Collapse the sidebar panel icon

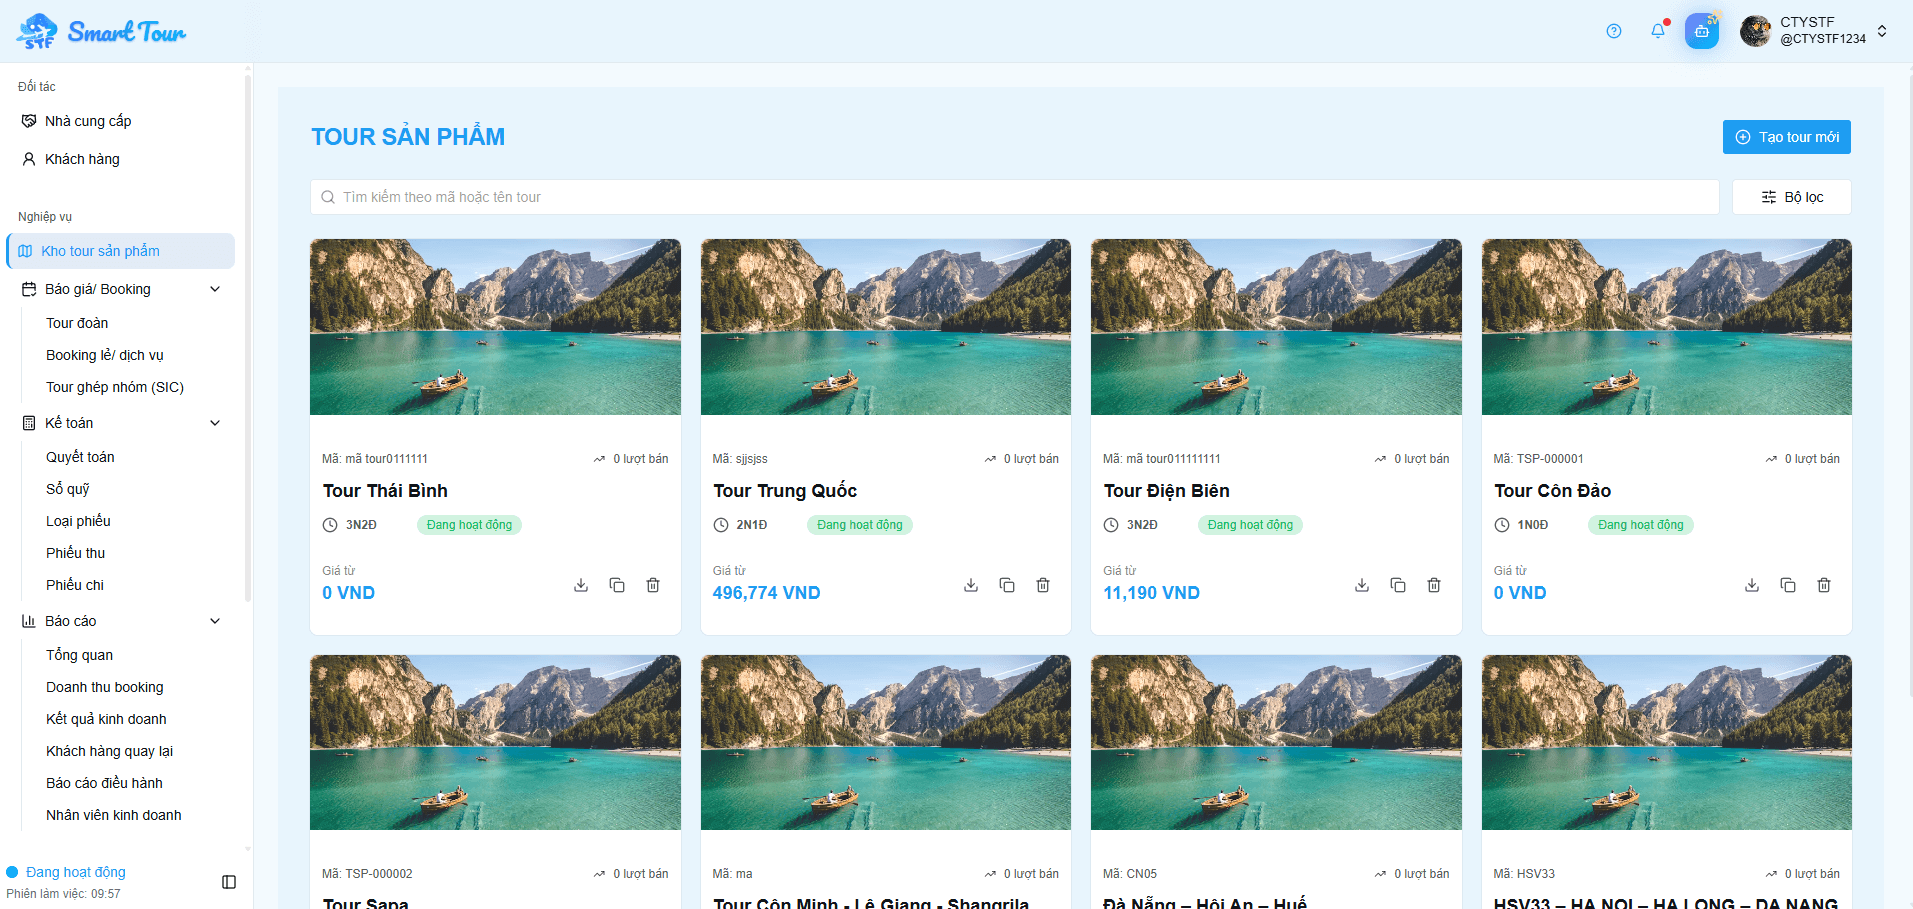tap(229, 882)
